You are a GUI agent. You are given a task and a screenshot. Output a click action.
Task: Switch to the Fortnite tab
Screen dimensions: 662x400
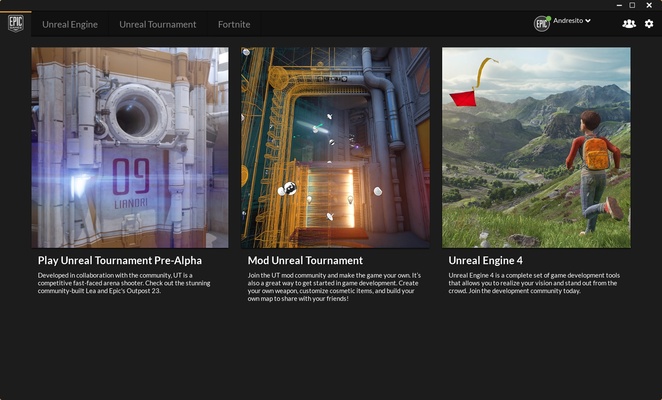click(234, 24)
